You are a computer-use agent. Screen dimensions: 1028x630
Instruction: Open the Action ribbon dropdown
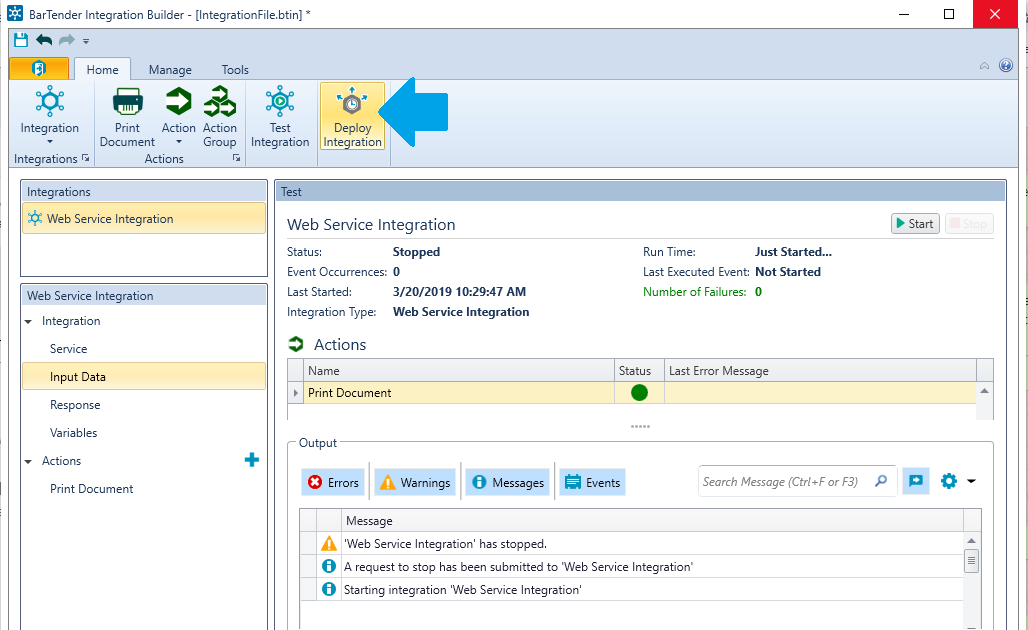[178, 116]
